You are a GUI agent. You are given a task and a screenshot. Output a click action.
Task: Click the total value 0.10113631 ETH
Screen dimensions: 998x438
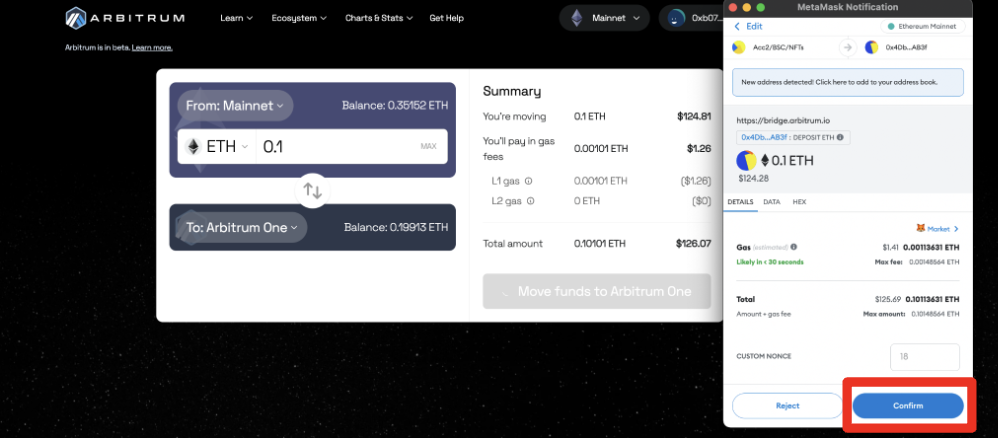pyautogui.click(x=930, y=299)
